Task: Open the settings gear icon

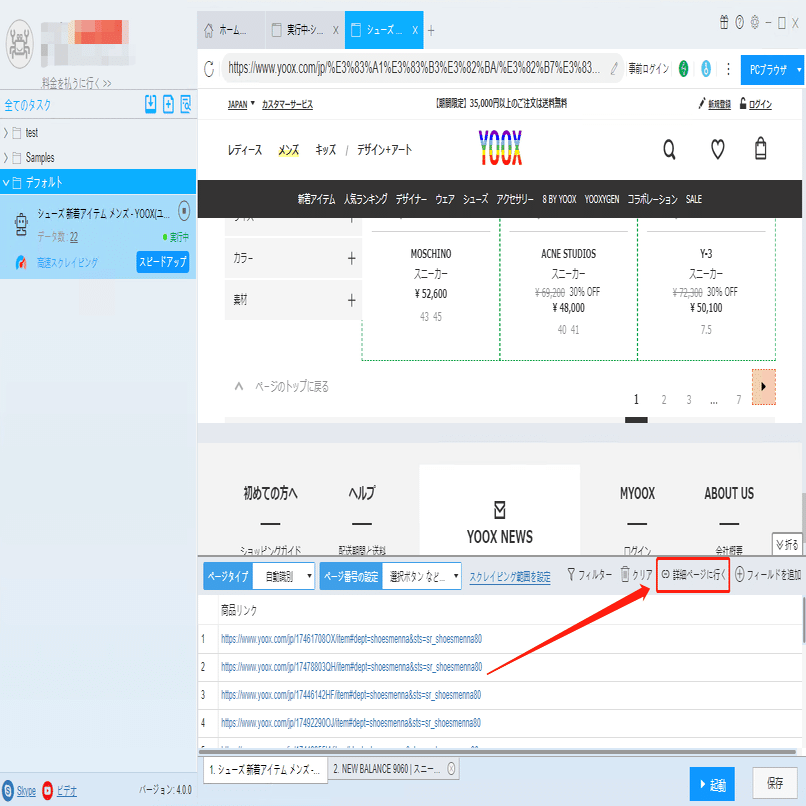Action: pos(753,21)
